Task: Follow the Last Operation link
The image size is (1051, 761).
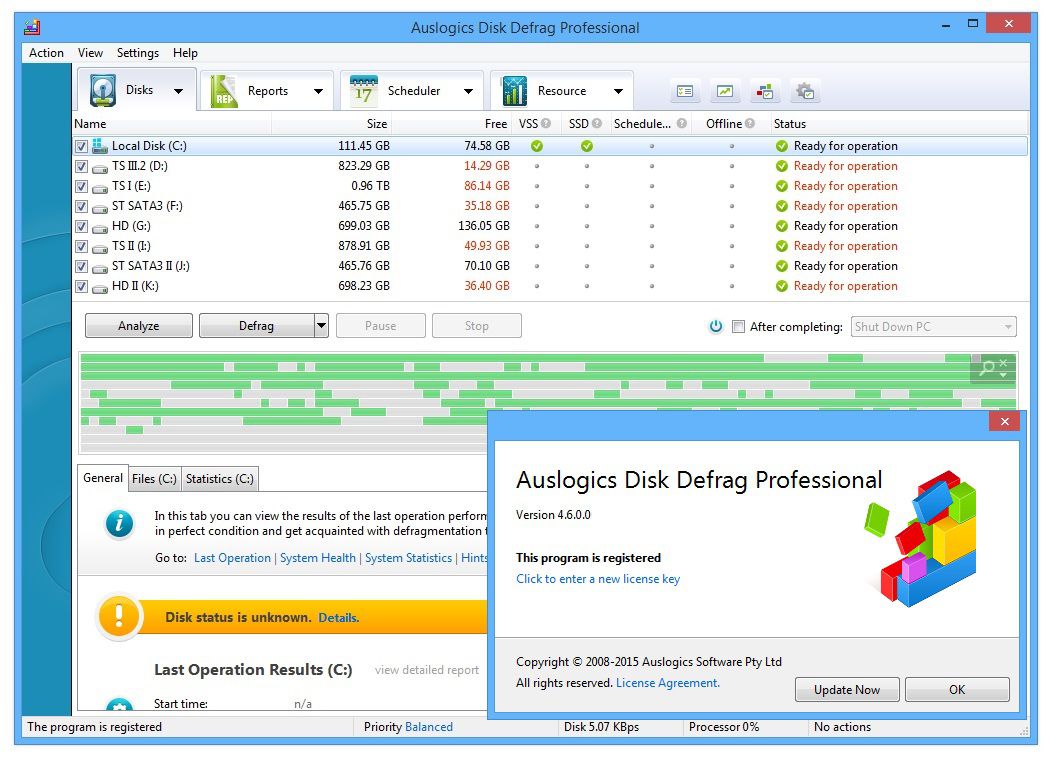Action: pos(232,558)
